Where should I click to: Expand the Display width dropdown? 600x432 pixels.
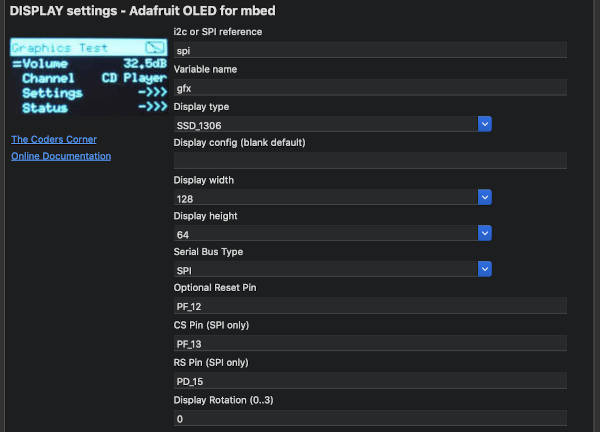[x=484, y=197]
